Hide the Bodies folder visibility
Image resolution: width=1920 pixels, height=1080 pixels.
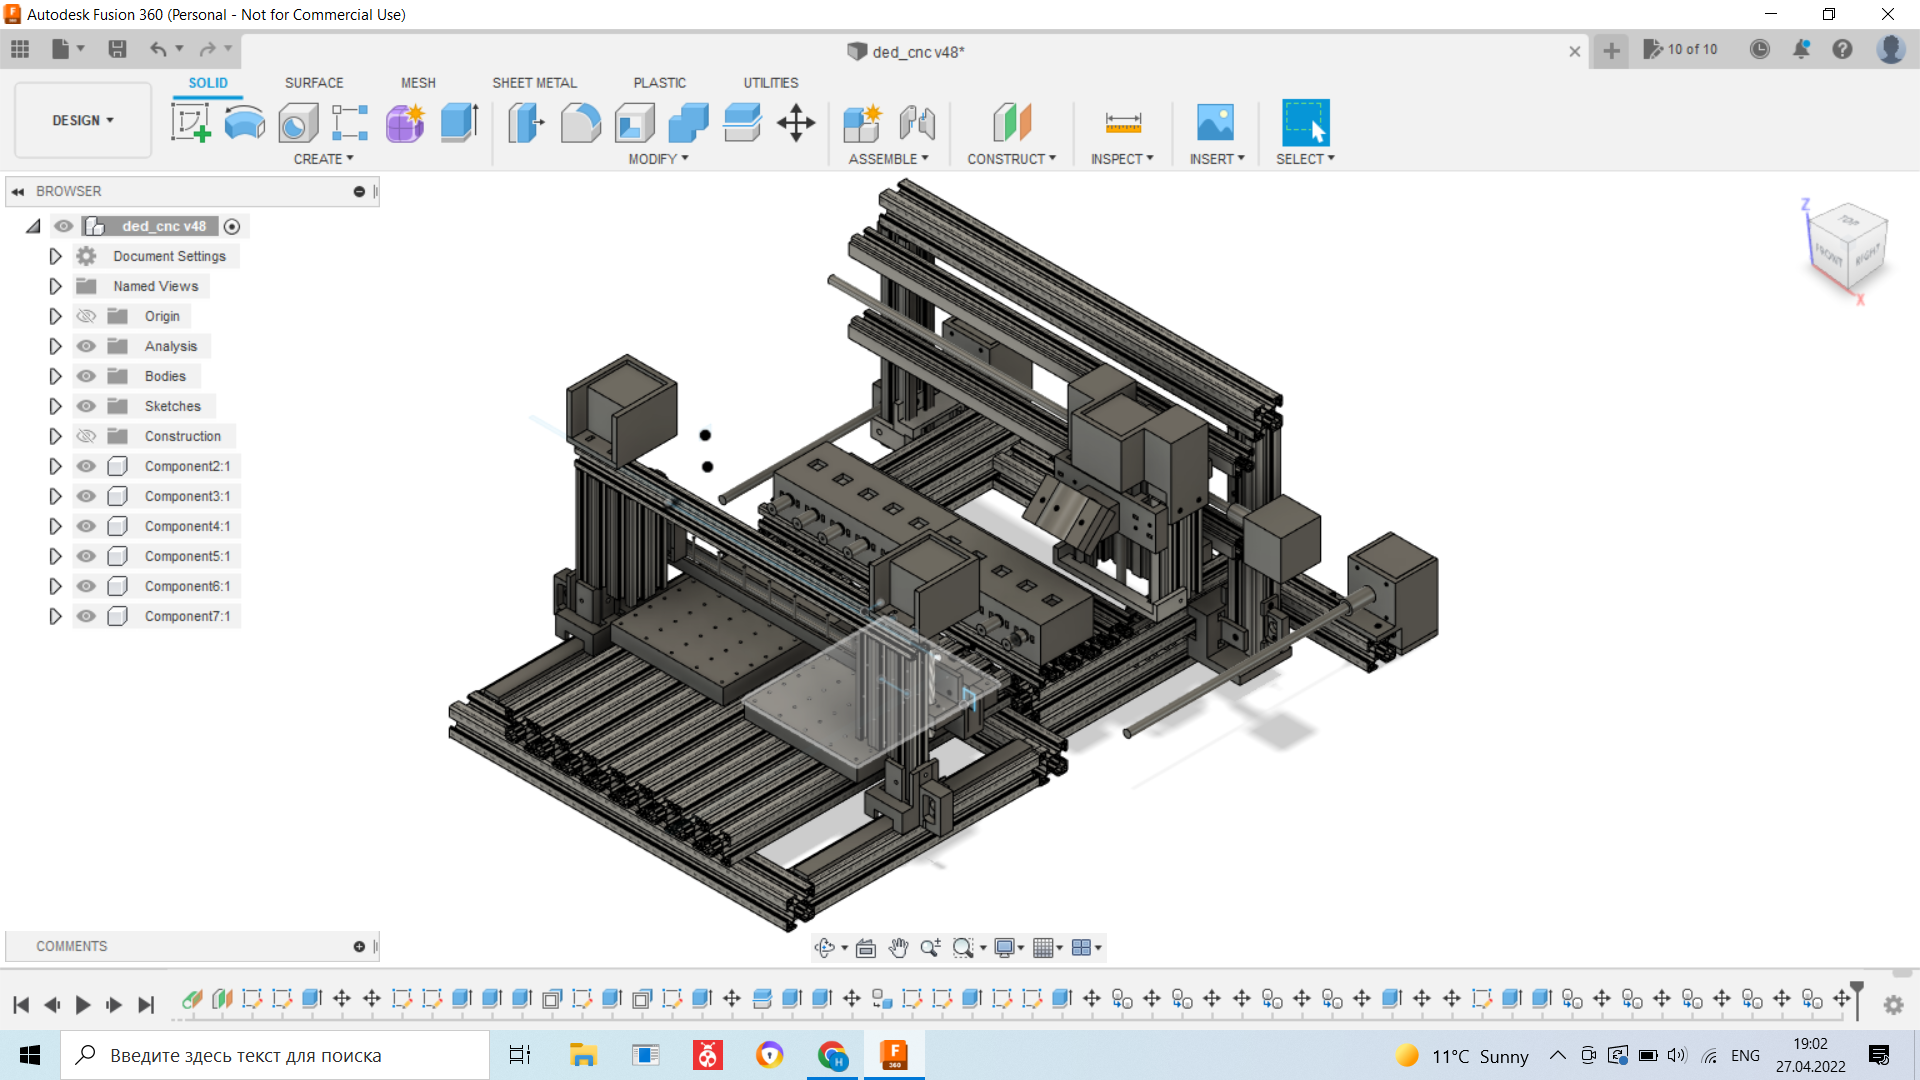[87, 376]
